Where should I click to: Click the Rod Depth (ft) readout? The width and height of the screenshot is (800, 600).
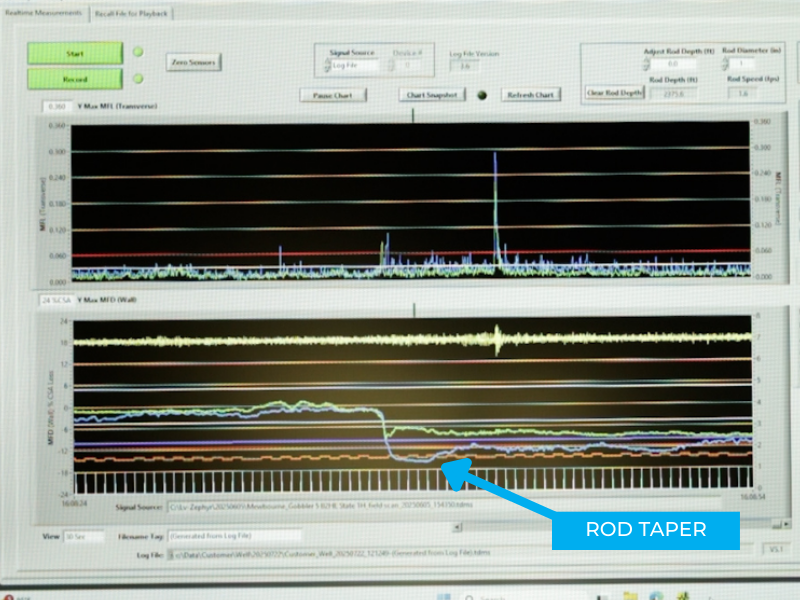click(673, 94)
